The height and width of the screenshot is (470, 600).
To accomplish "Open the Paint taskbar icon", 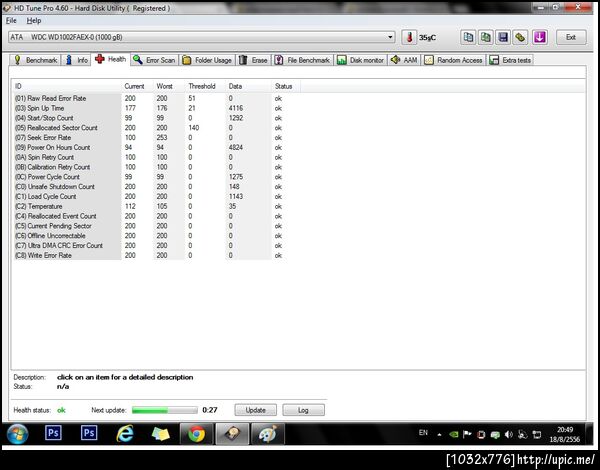I will [267, 434].
